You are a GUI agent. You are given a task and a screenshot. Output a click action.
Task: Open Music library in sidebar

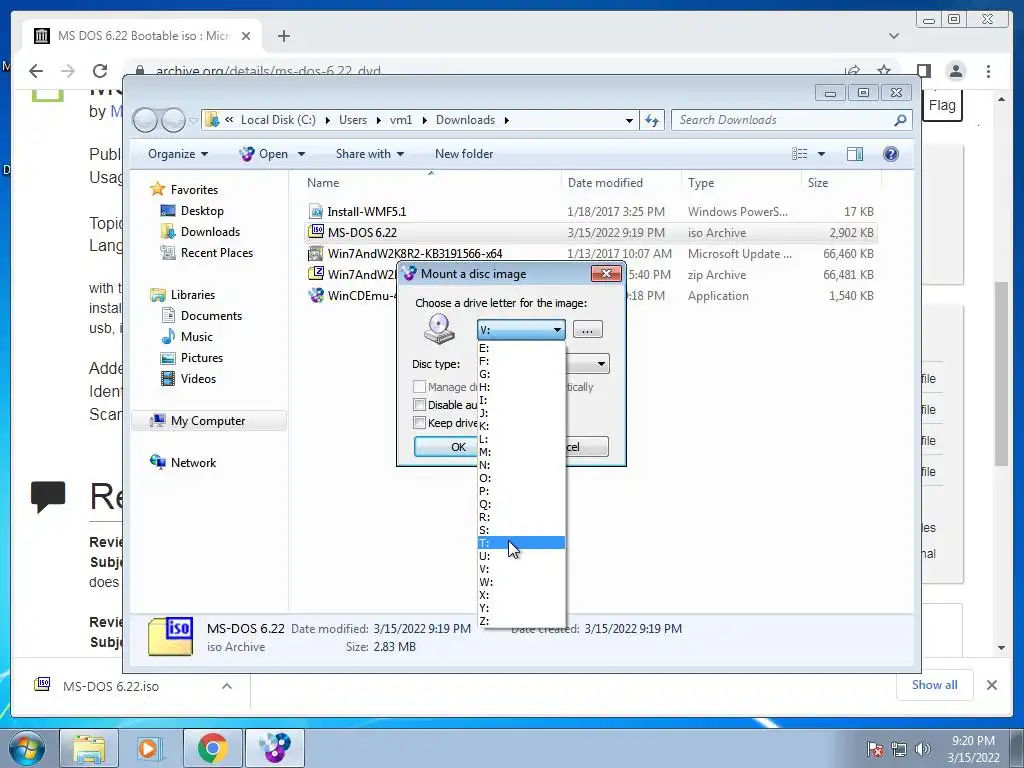197,337
